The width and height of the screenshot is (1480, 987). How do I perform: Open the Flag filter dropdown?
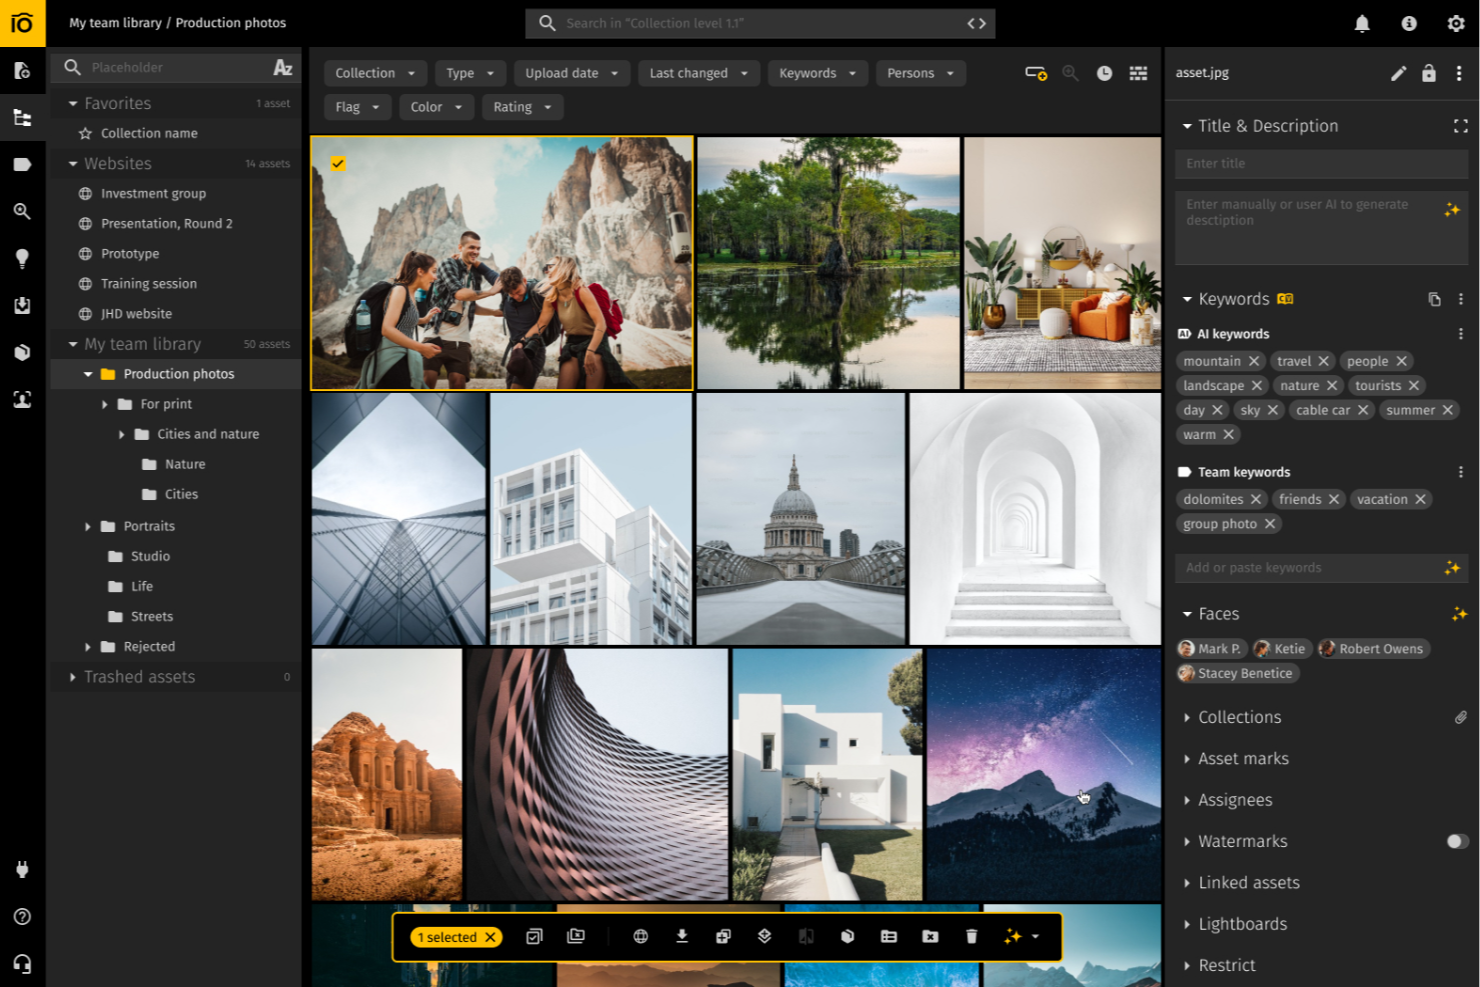357,107
